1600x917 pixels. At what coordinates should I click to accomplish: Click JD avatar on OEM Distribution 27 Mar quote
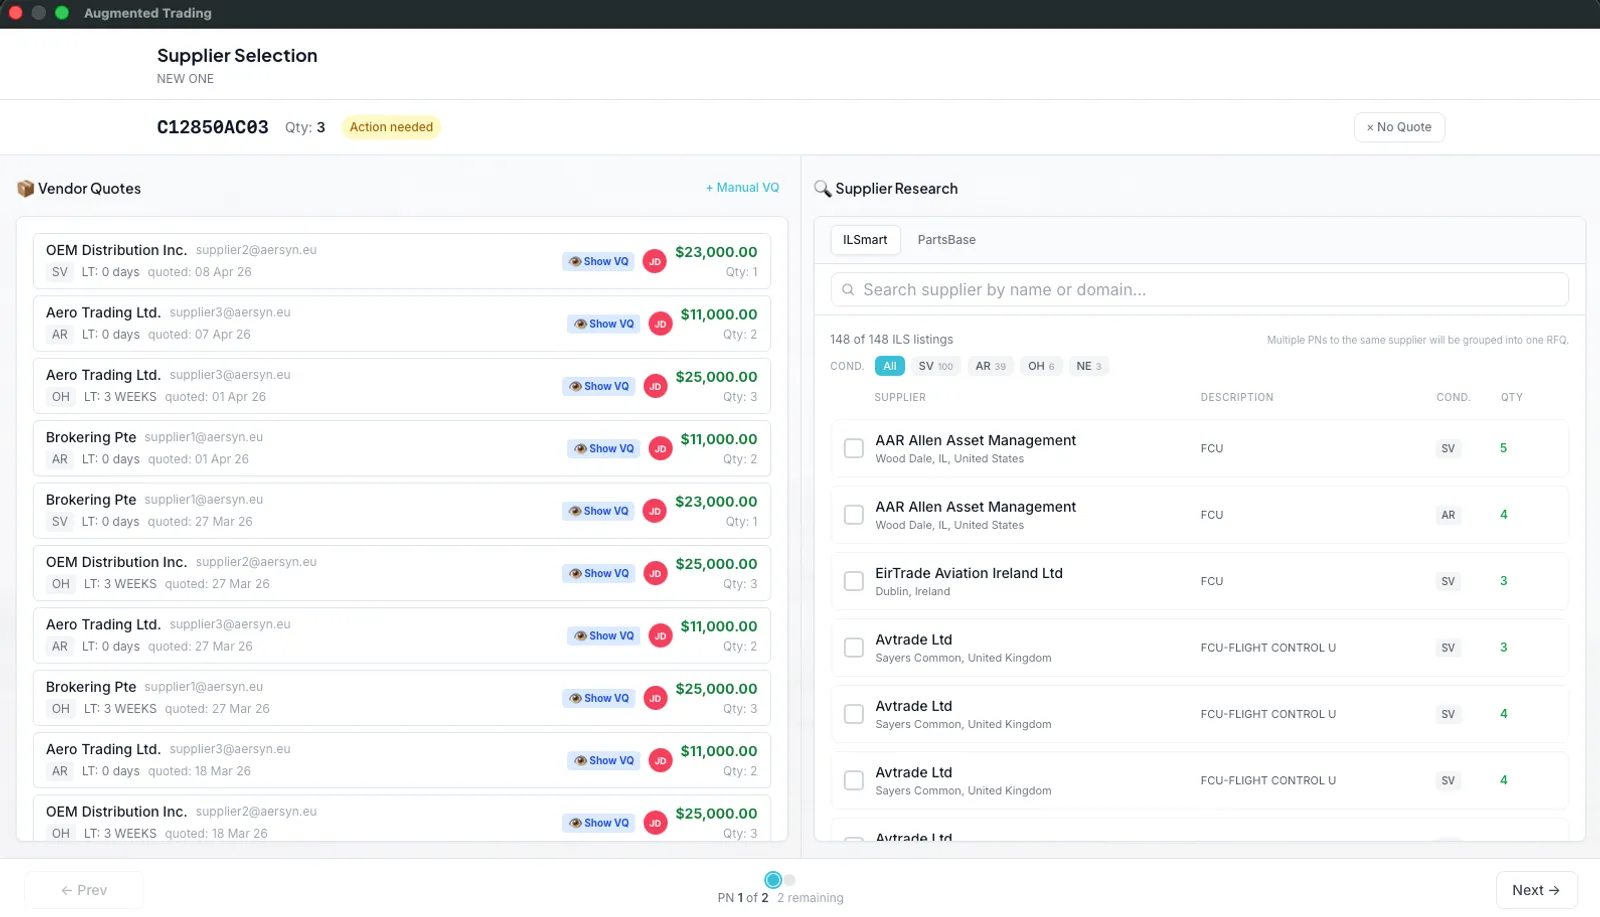coord(655,573)
